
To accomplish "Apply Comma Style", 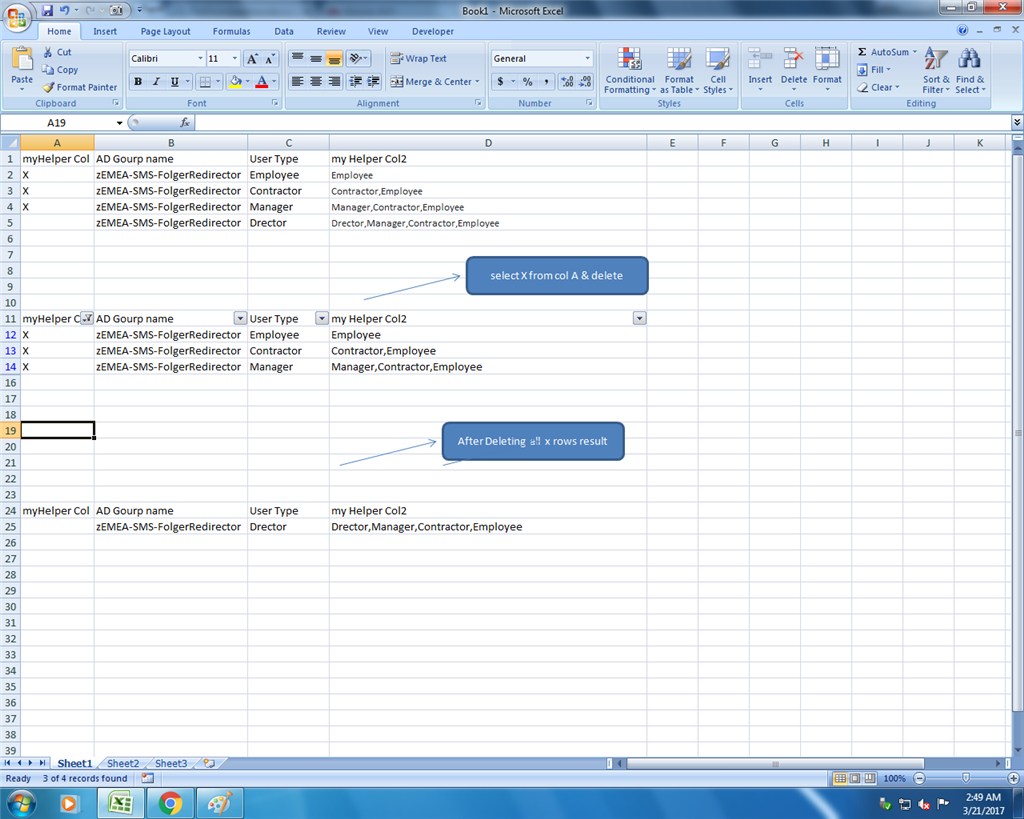I will click(546, 82).
